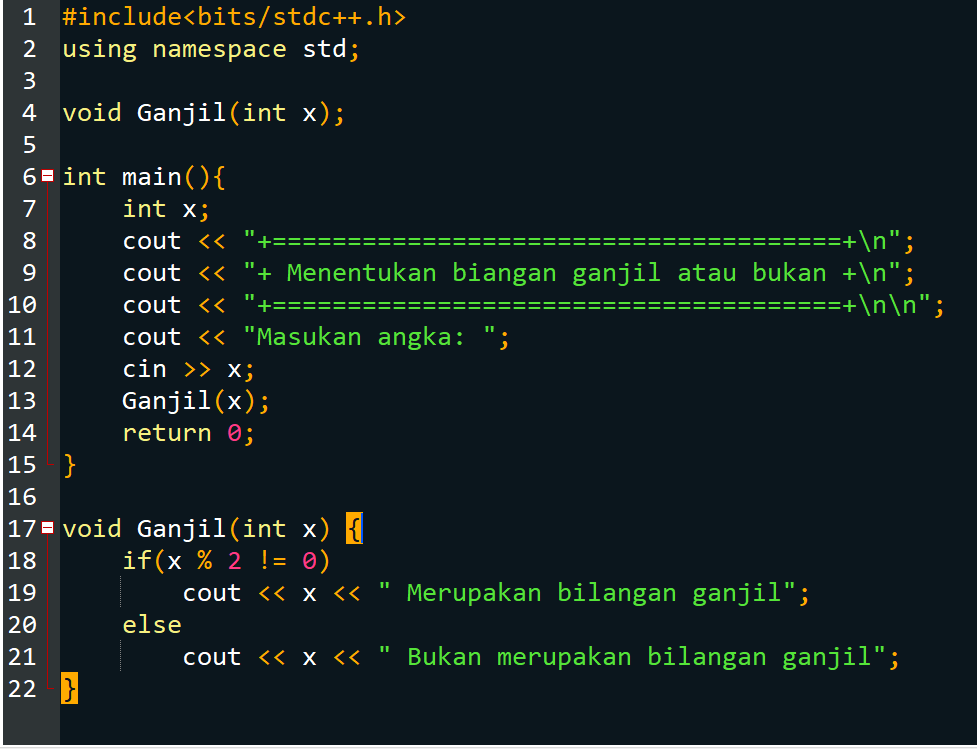
Task: Select line number 6 in the gutter
Action: (x=29, y=176)
